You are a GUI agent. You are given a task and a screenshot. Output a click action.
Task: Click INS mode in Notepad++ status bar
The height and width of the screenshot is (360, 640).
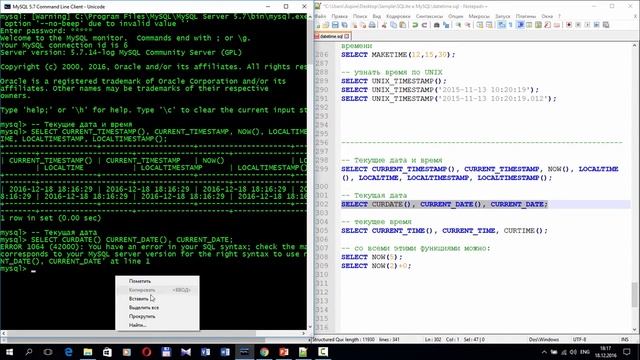pos(624,340)
